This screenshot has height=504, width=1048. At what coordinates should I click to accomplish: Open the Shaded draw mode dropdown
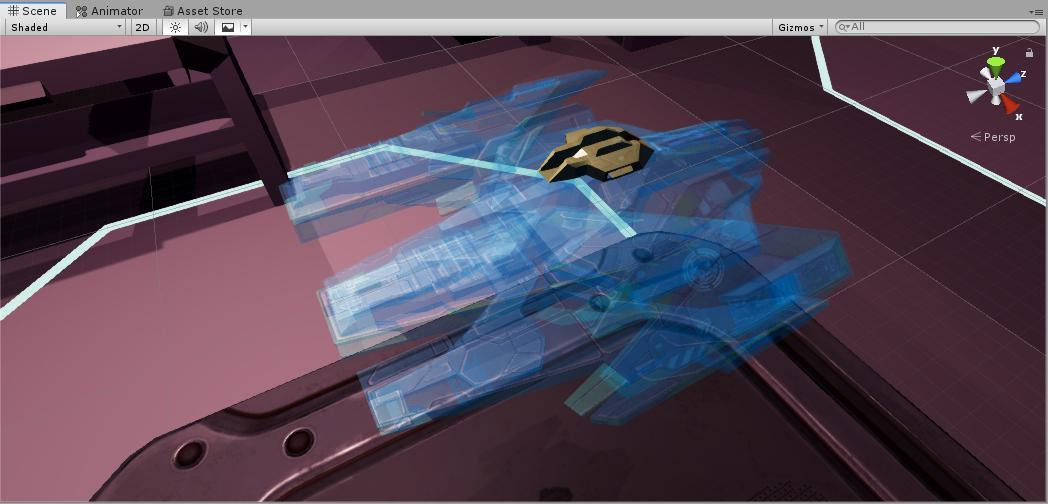point(66,27)
